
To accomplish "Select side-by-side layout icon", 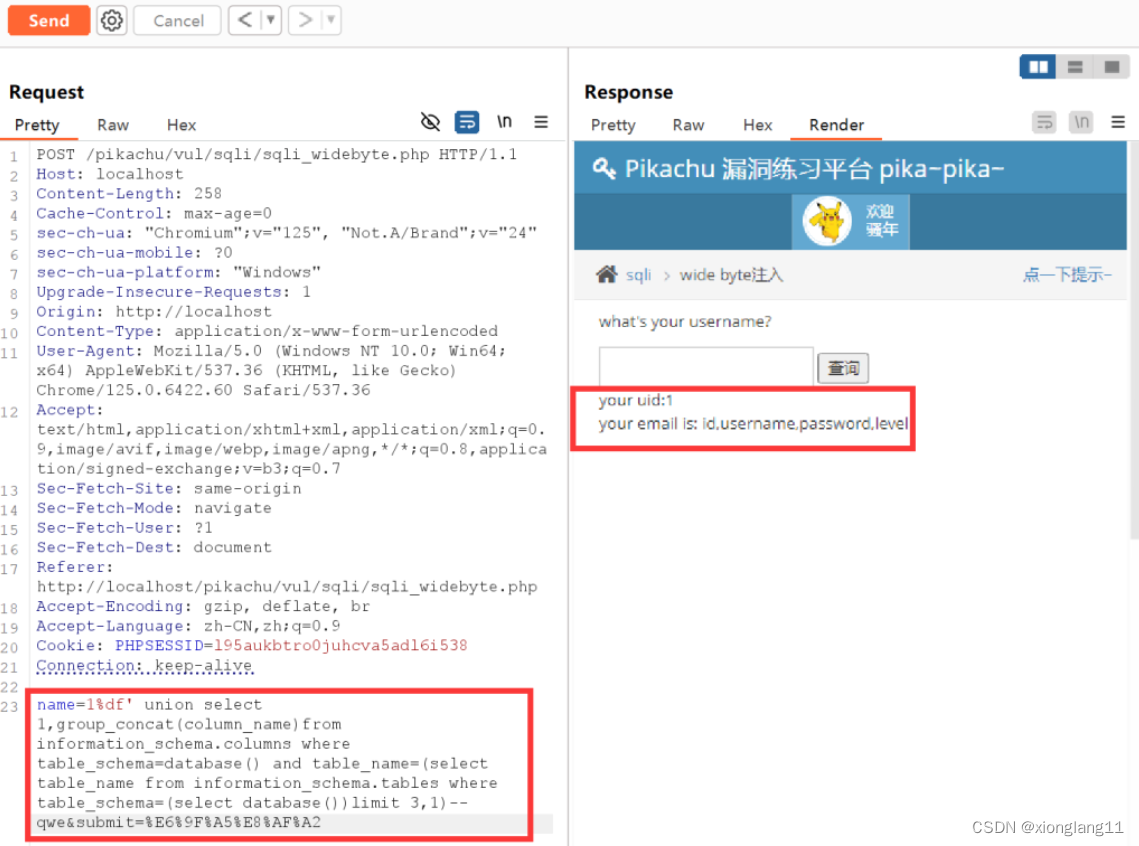I will [x=1038, y=67].
